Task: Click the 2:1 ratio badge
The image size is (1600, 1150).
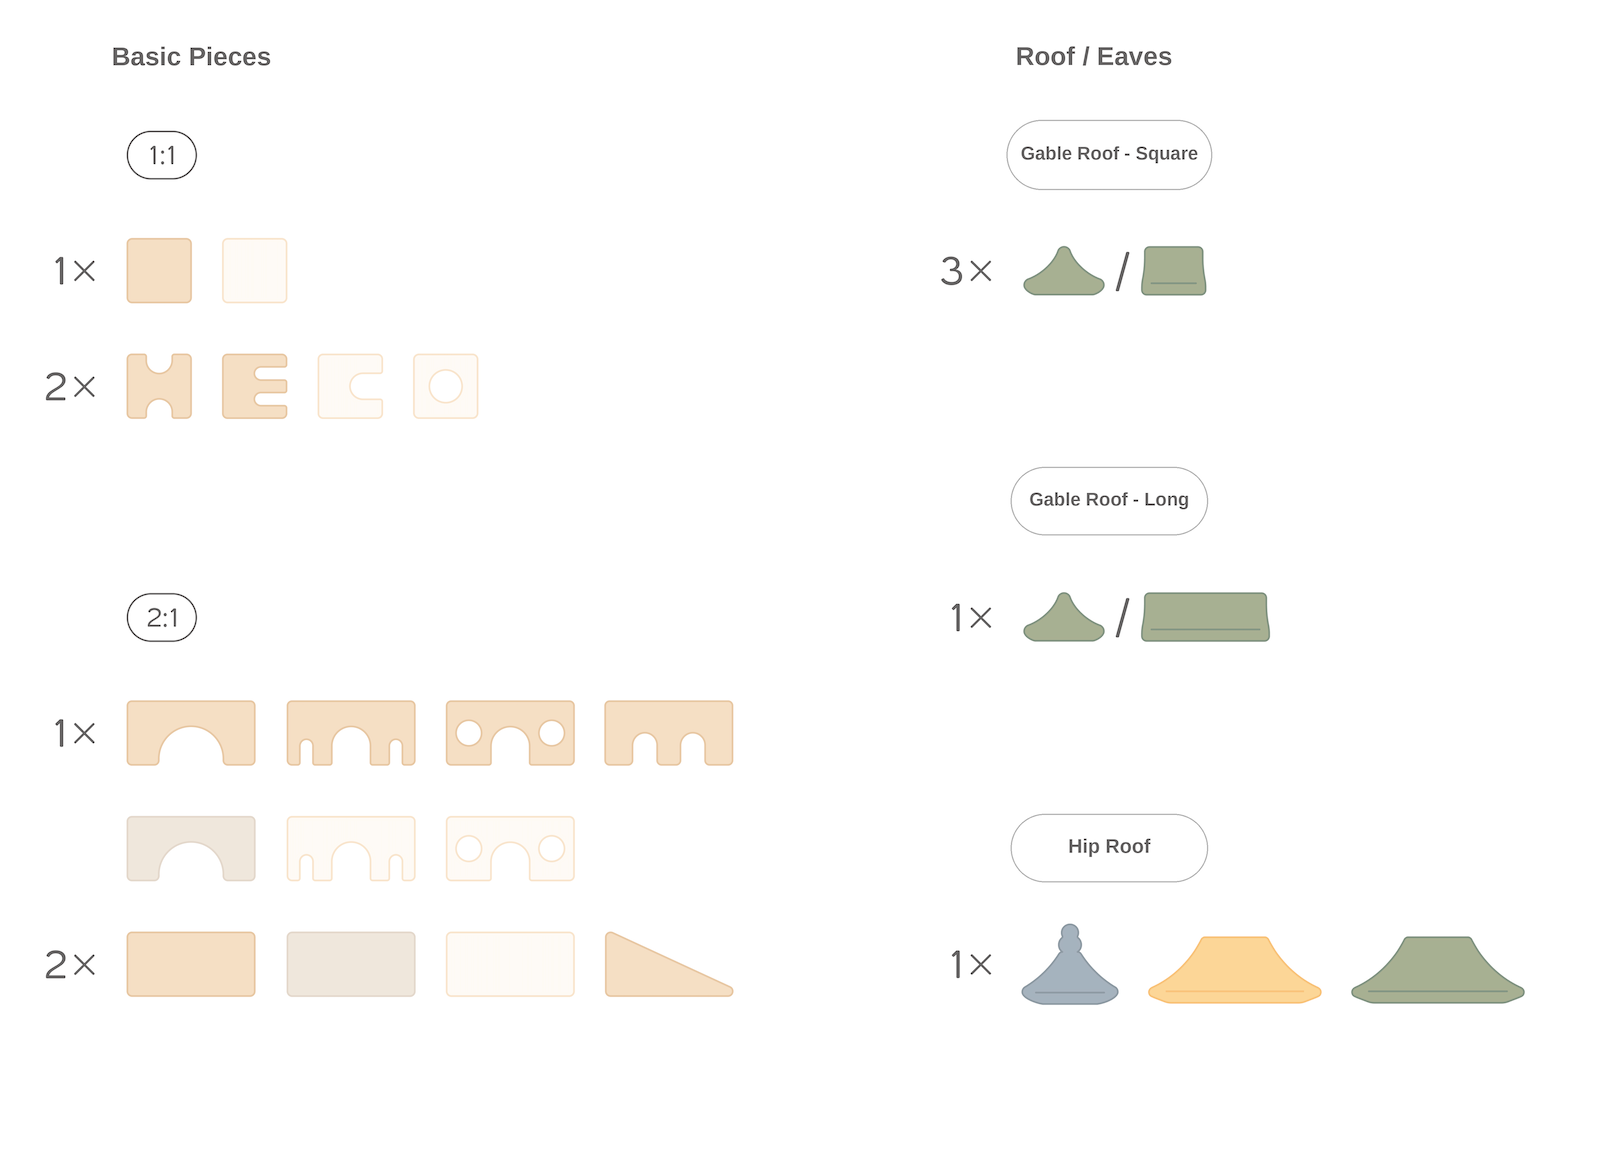Action: pos(162,617)
